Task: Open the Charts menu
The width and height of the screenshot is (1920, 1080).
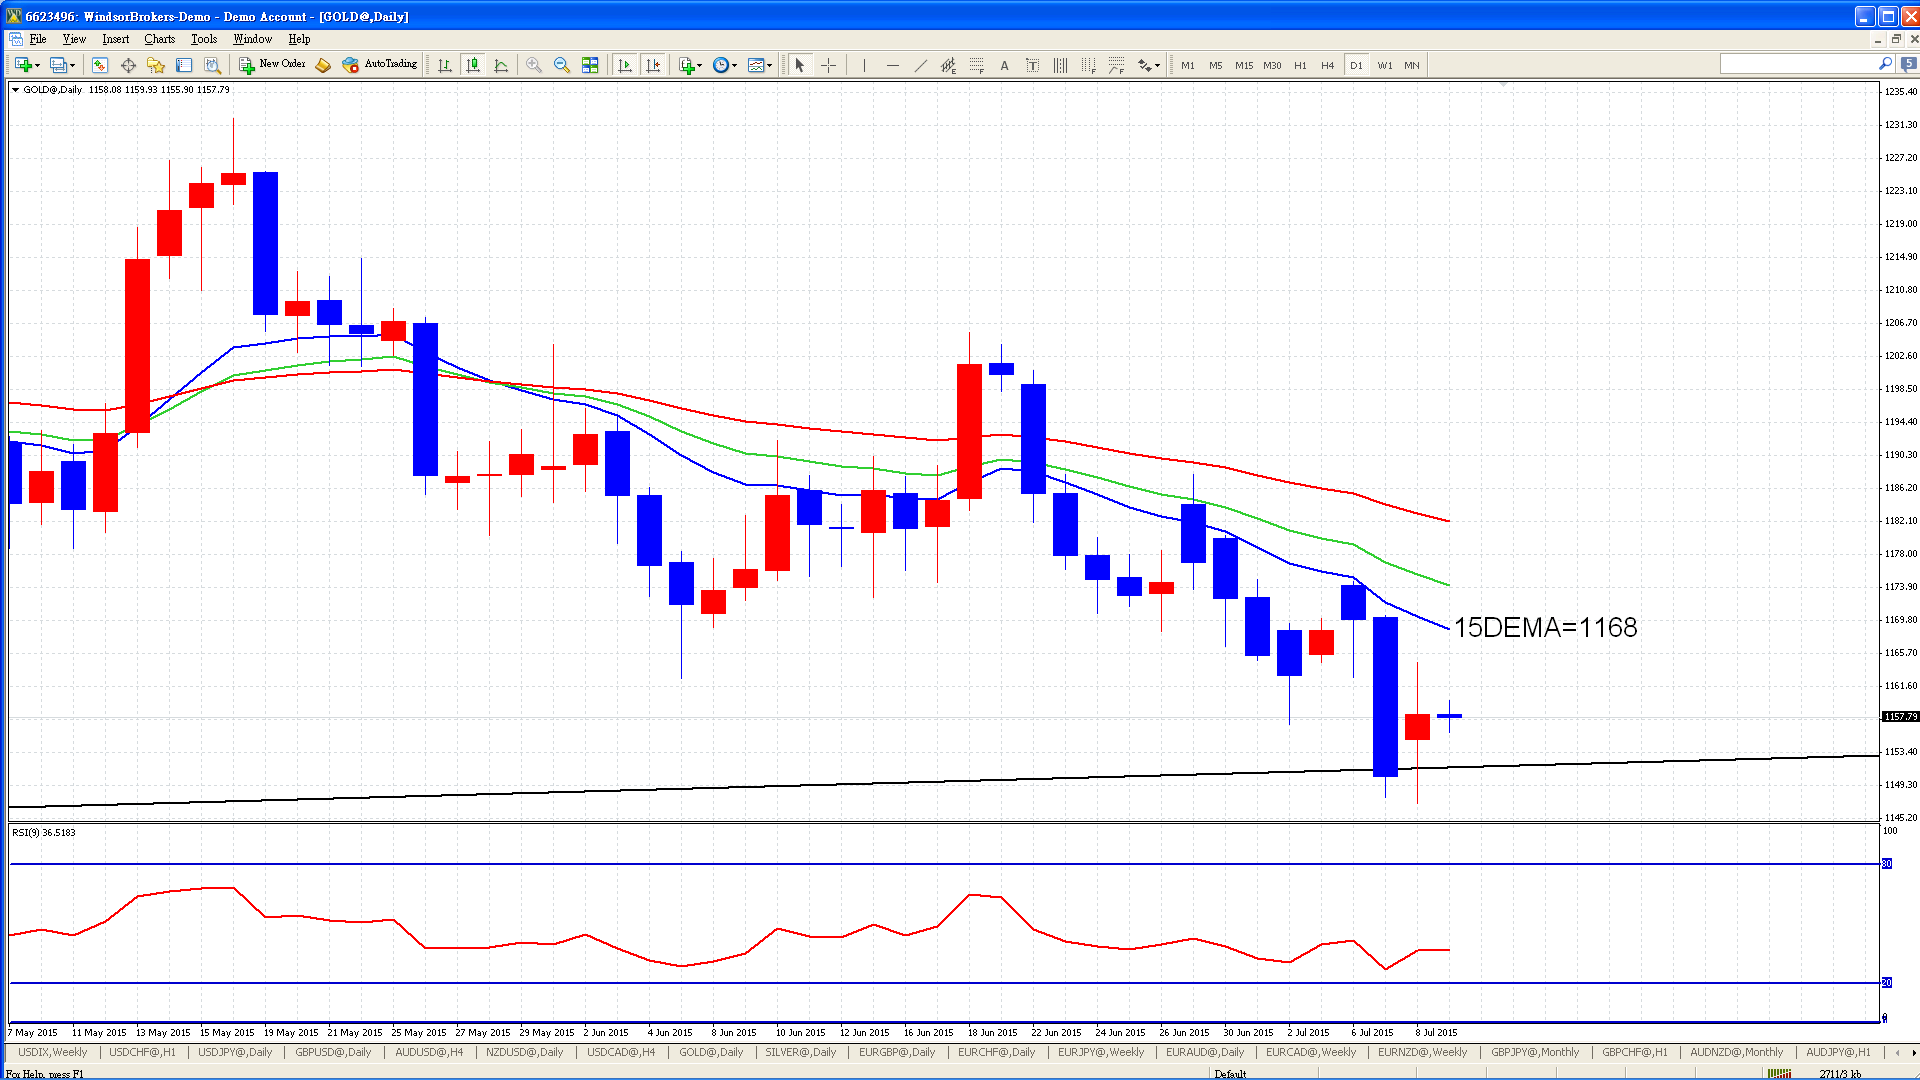Action: coord(159,39)
